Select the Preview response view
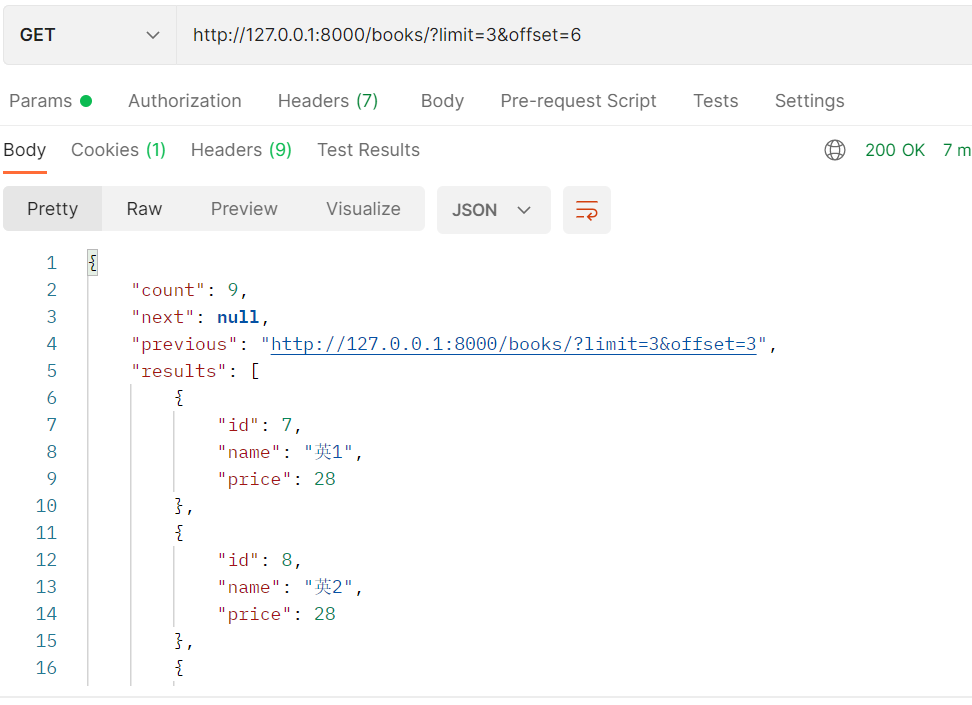The width and height of the screenshot is (972, 705). tap(244, 209)
